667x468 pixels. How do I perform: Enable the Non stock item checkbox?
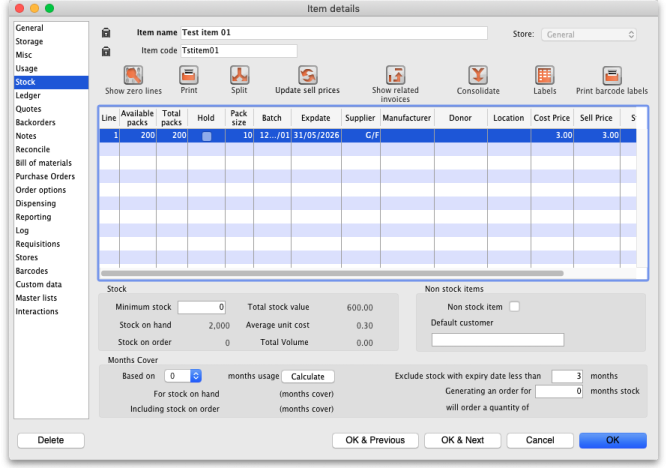pos(515,307)
